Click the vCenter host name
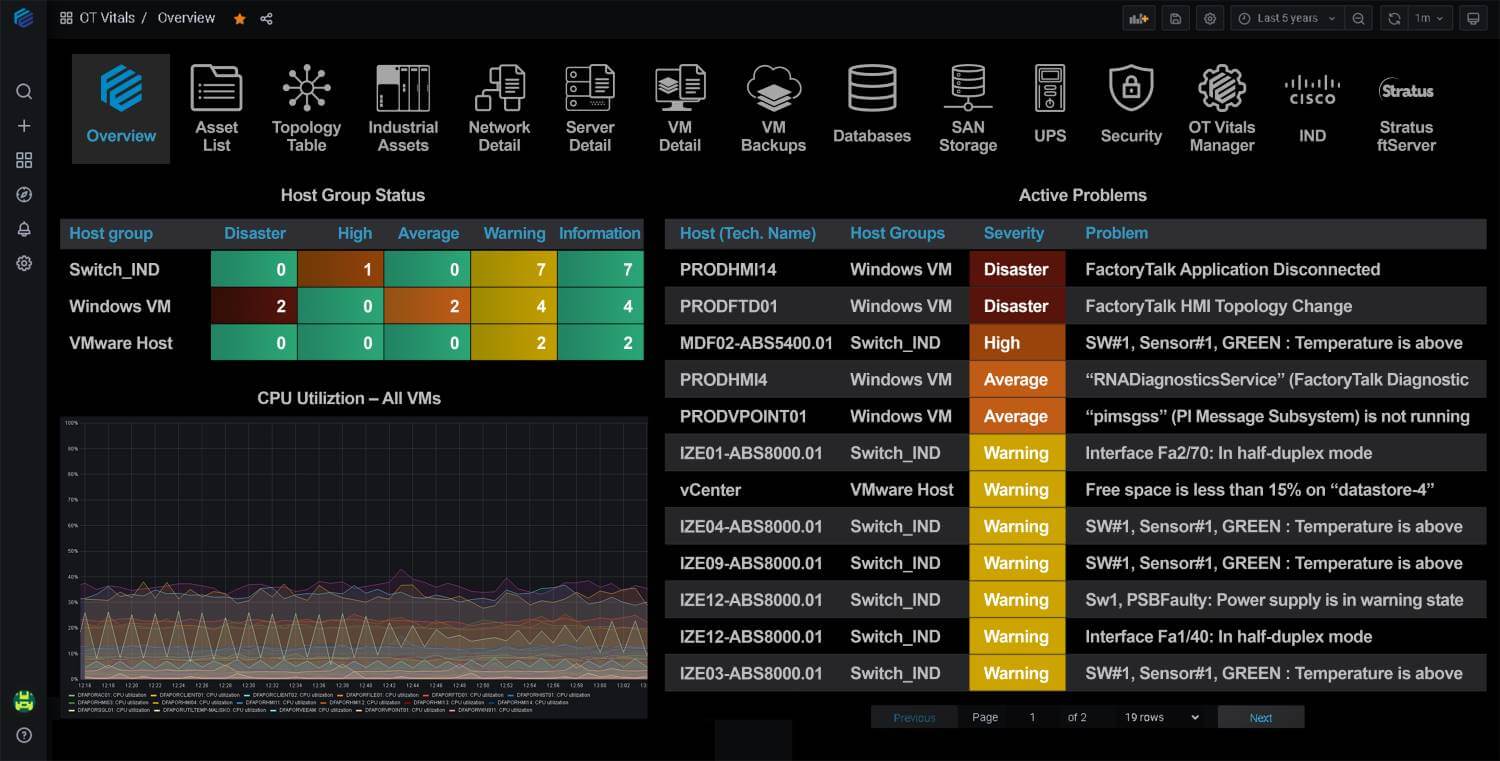This screenshot has width=1500, height=761. point(710,490)
